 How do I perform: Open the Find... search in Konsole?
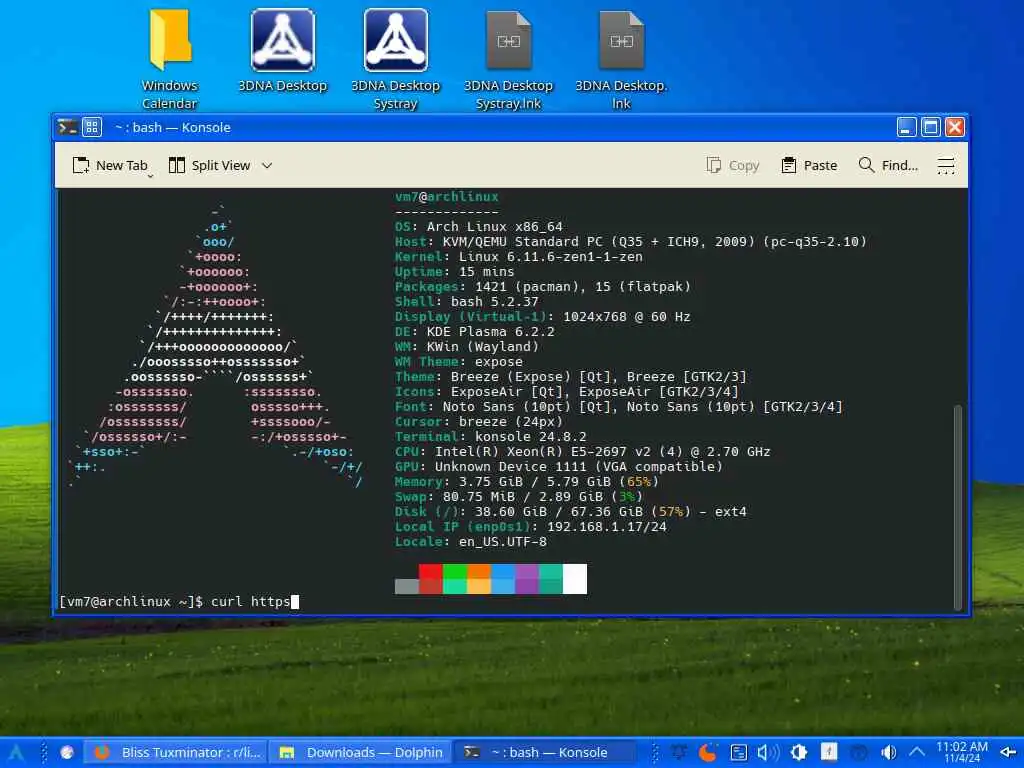click(888, 165)
